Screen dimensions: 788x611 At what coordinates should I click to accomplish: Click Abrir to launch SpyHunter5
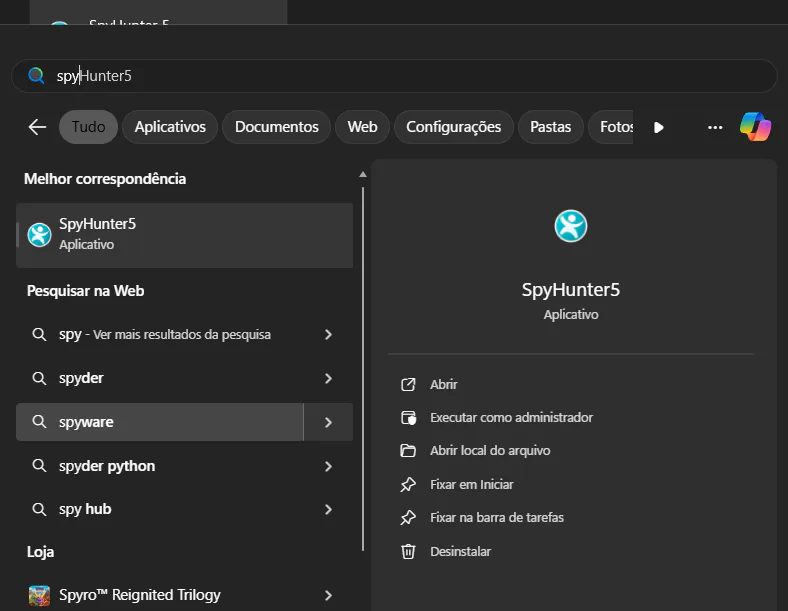tap(444, 384)
